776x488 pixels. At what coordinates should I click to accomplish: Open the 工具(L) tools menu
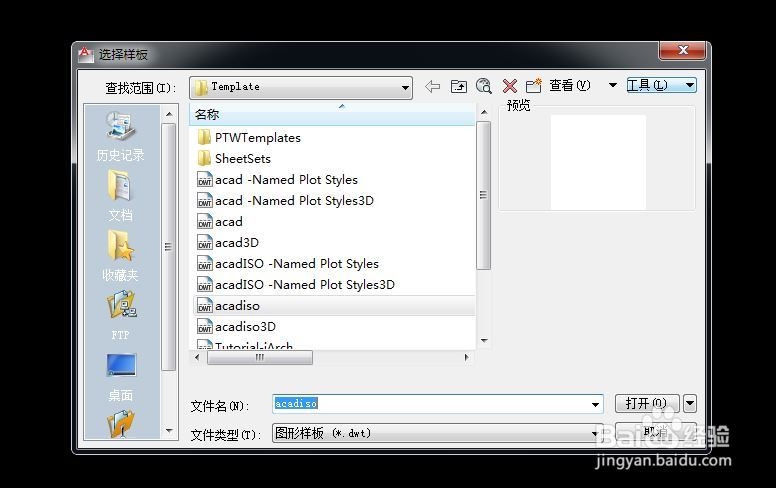pyautogui.click(x=661, y=85)
